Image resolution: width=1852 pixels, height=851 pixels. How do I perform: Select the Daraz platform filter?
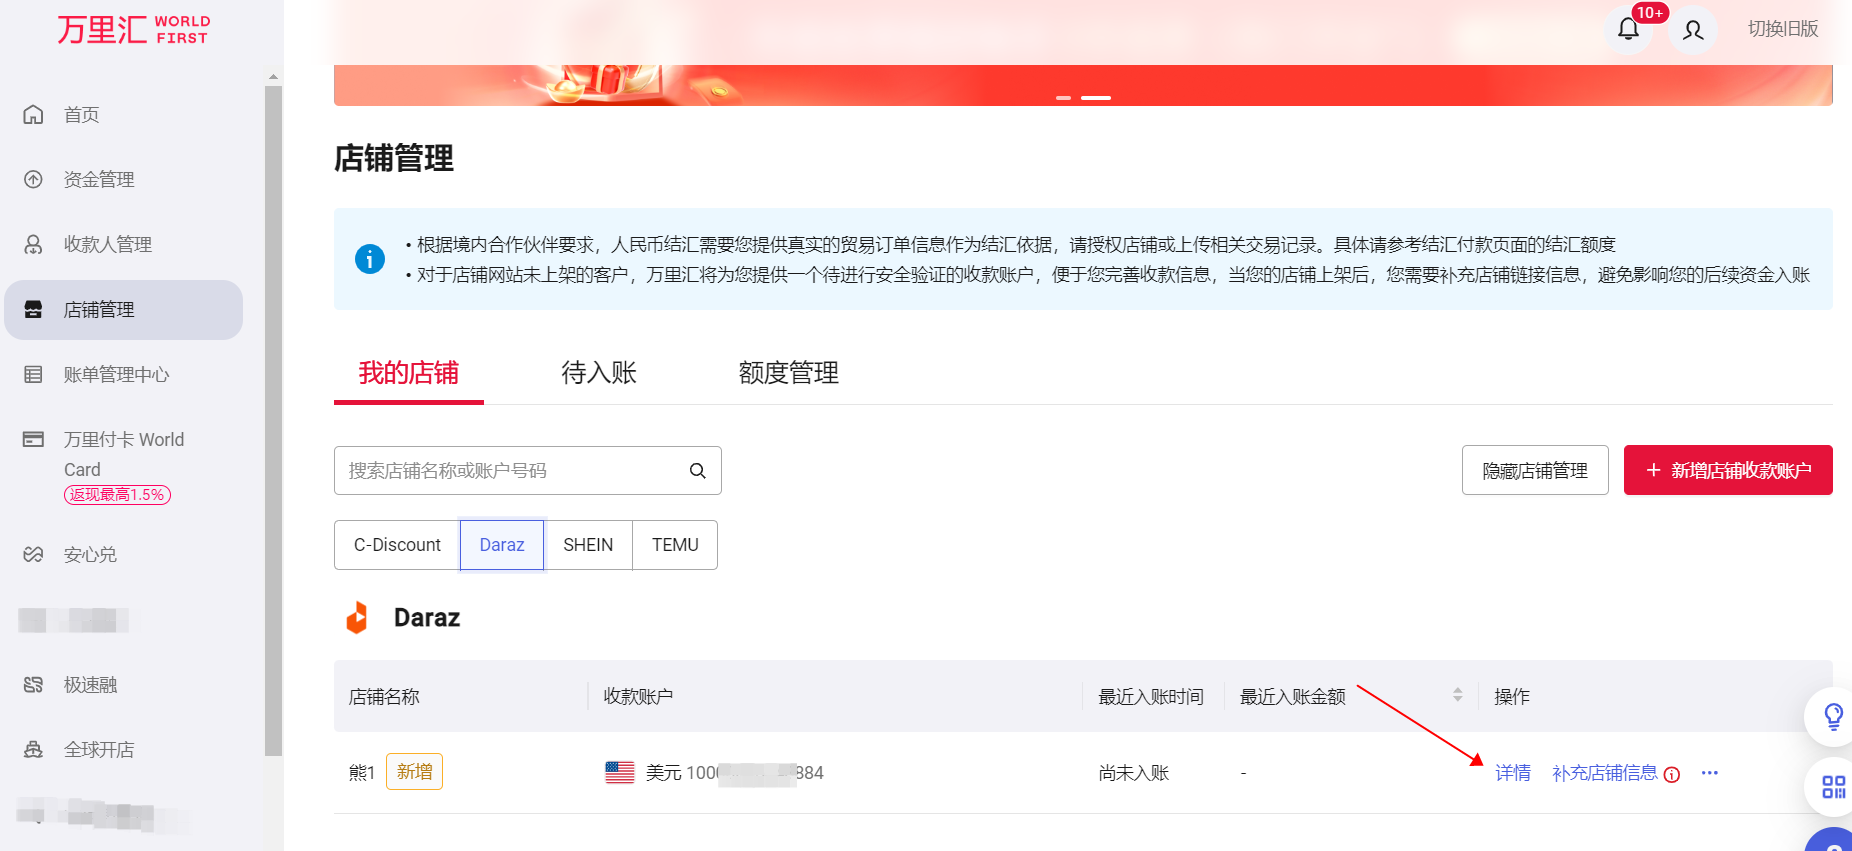[501, 545]
